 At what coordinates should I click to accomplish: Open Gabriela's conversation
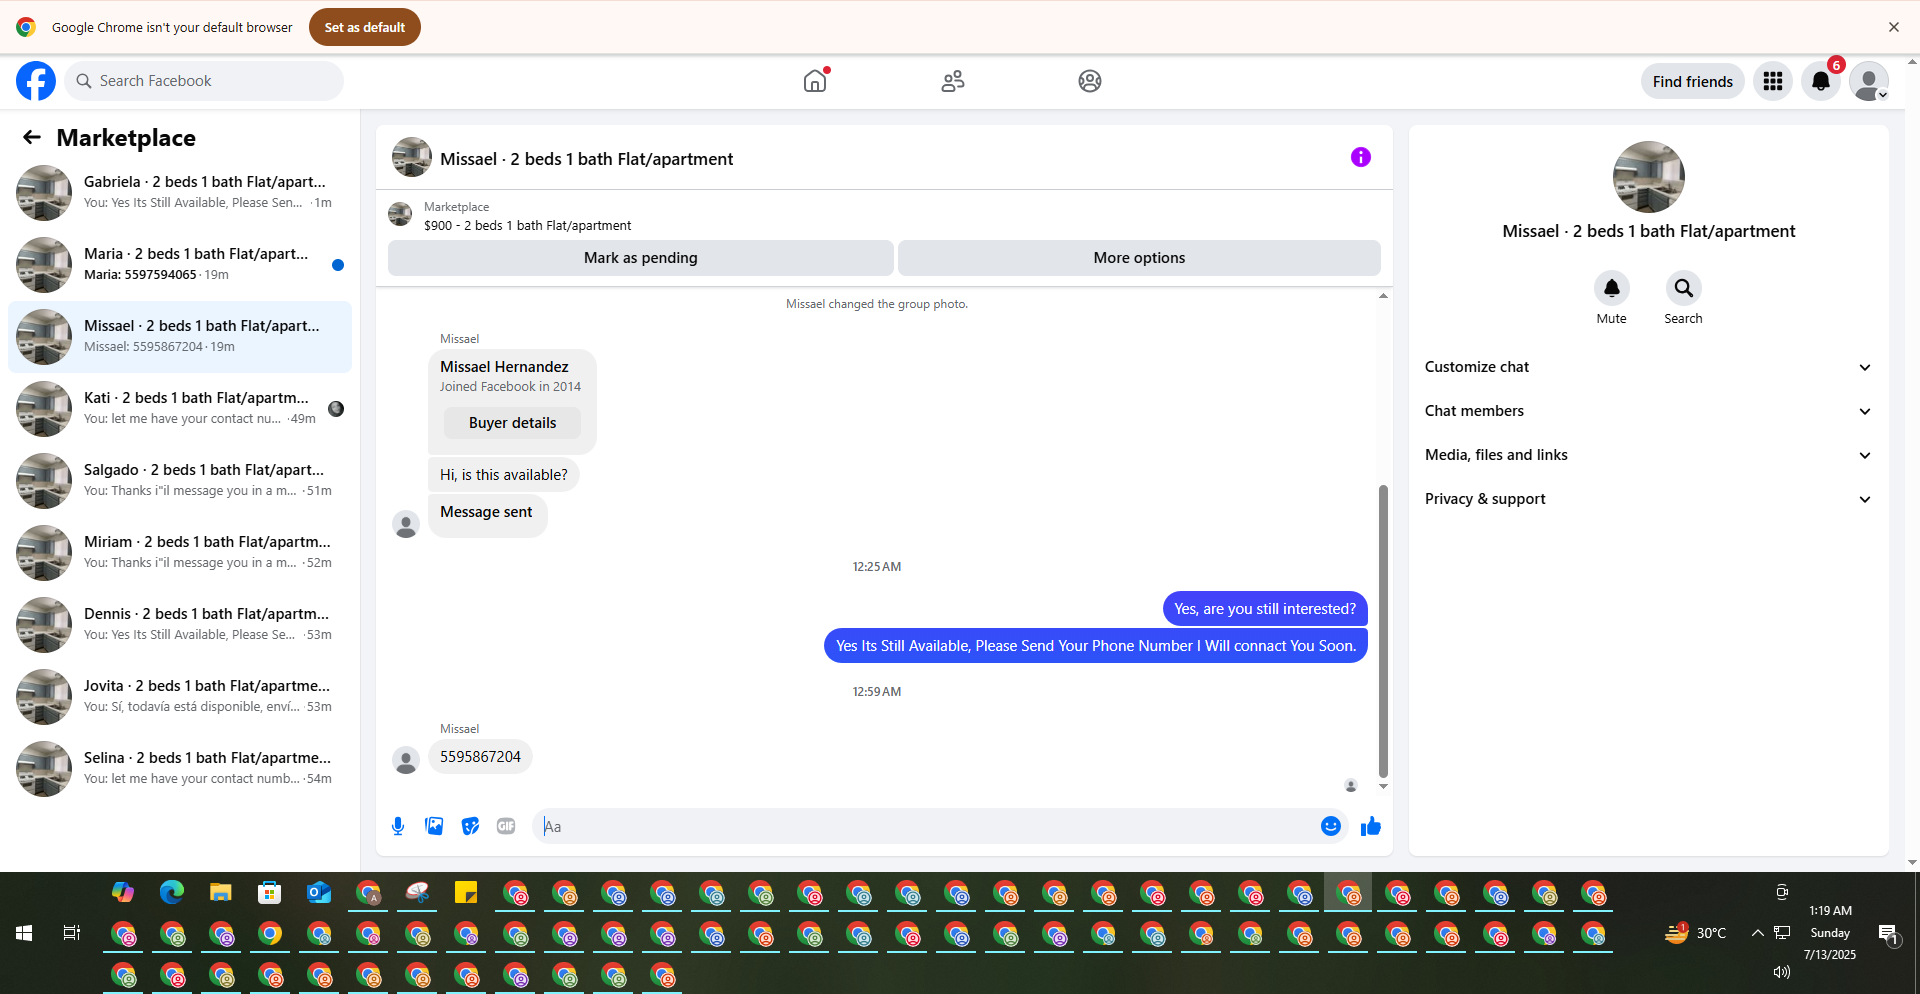pyautogui.click(x=180, y=192)
